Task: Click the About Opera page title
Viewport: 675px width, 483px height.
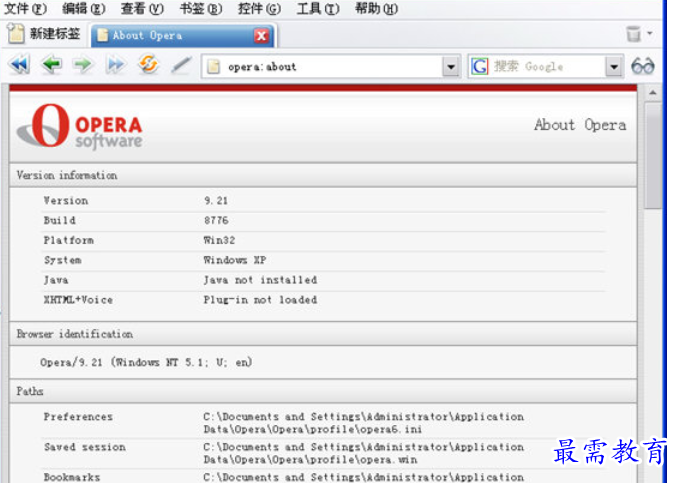Action: pos(580,125)
